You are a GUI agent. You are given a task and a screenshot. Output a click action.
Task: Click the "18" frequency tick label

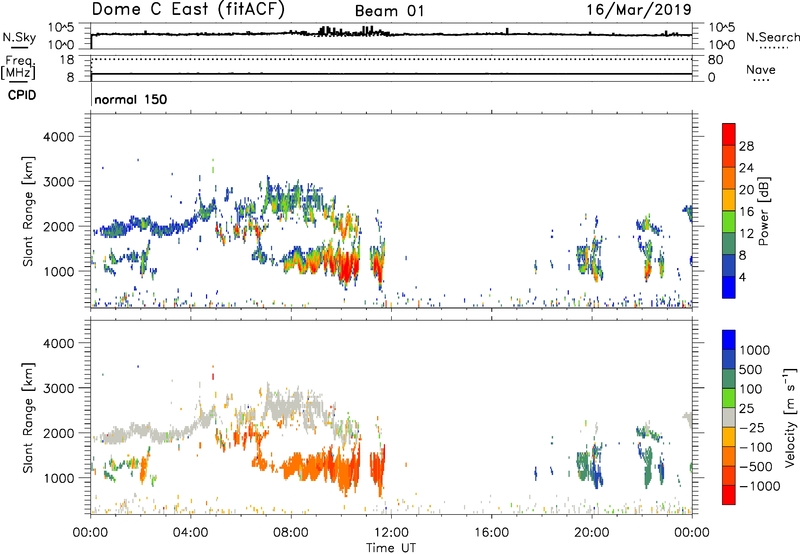click(67, 60)
